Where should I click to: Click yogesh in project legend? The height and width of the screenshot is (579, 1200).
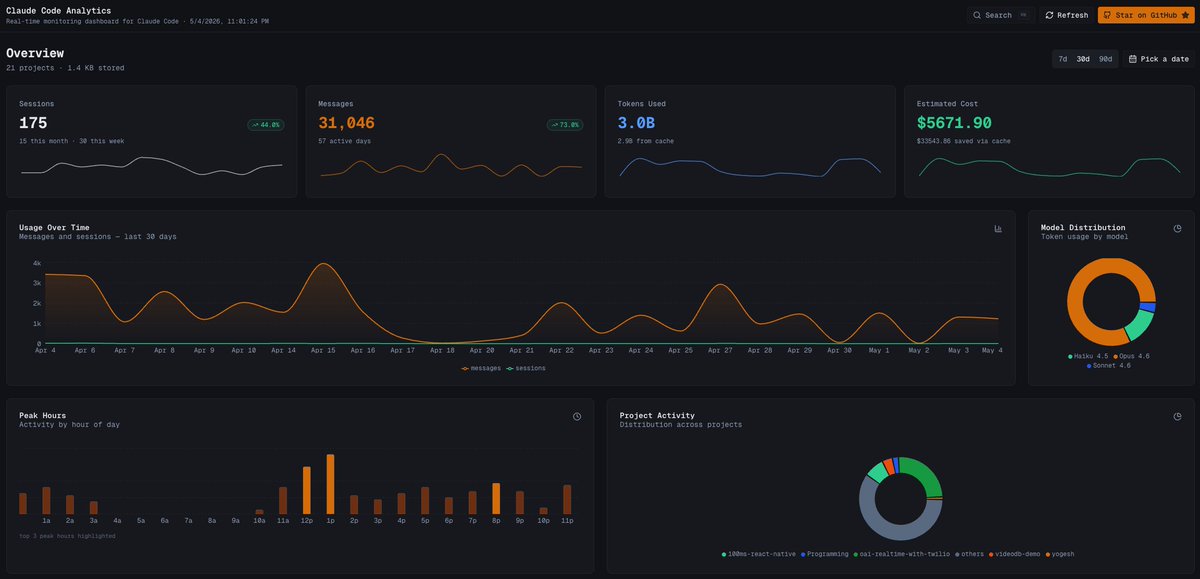pos(1061,553)
